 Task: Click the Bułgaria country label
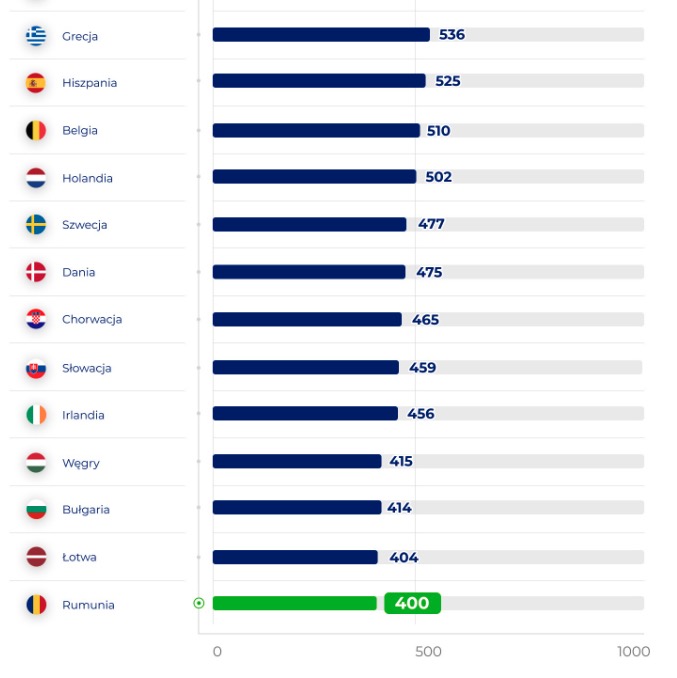pos(86,509)
